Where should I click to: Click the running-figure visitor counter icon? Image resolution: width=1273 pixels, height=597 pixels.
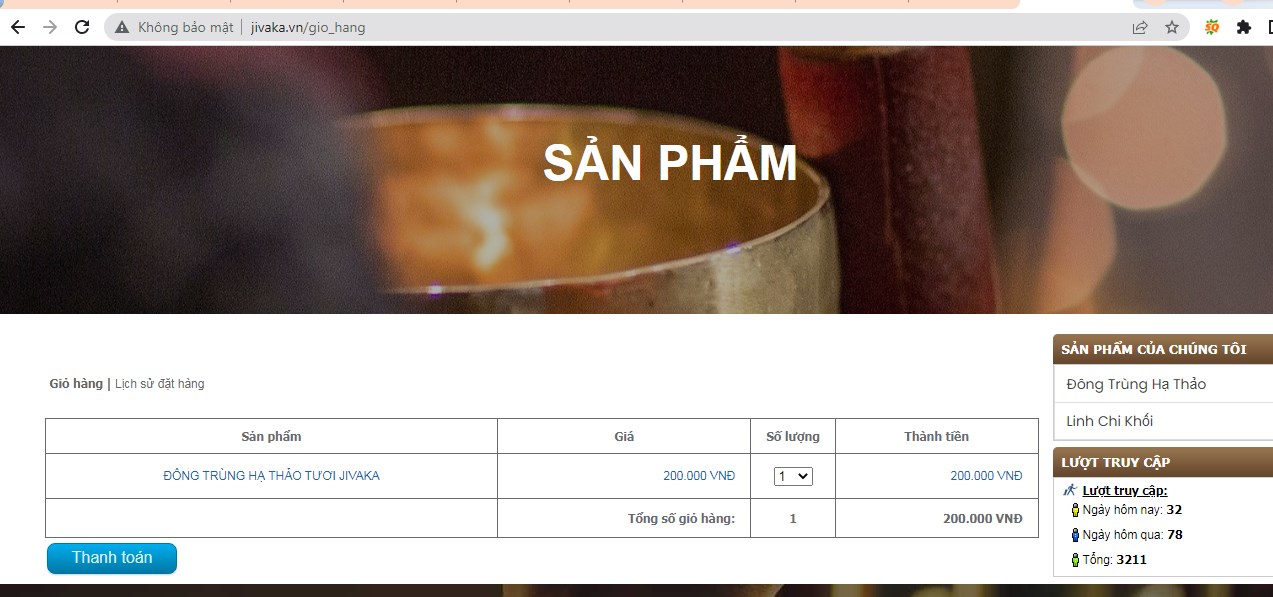click(1070, 490)
